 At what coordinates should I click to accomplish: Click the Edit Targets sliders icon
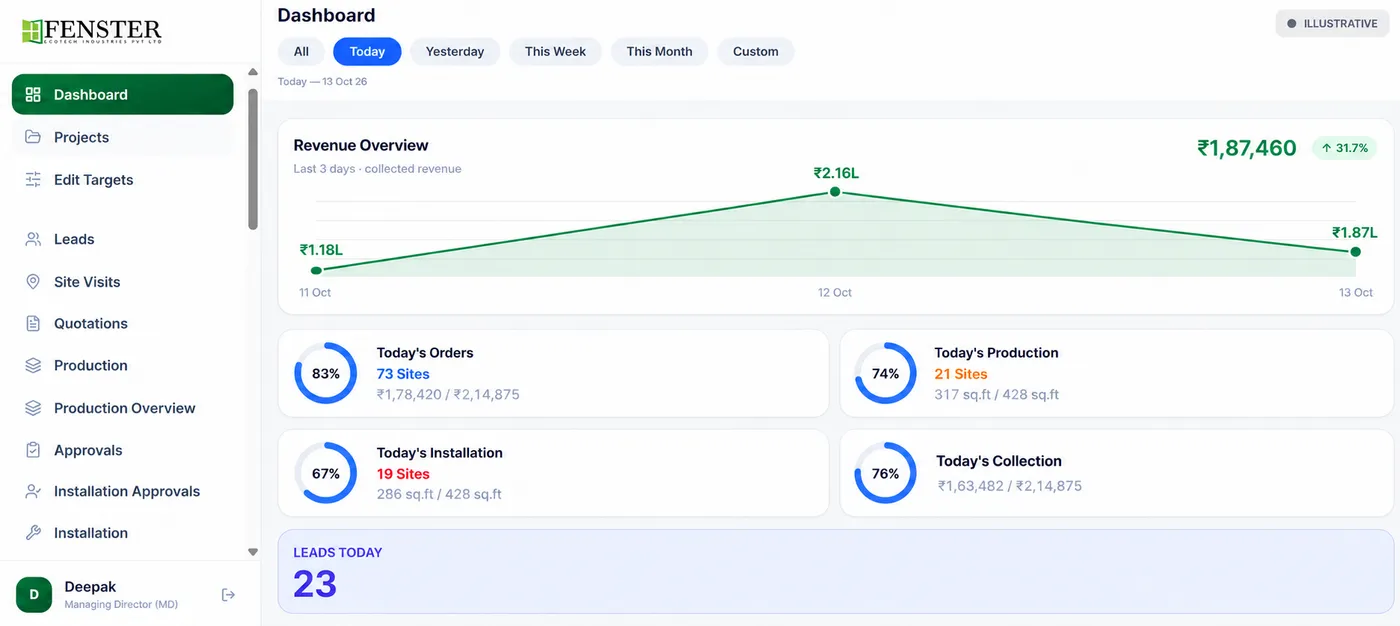tap(33, 180)
